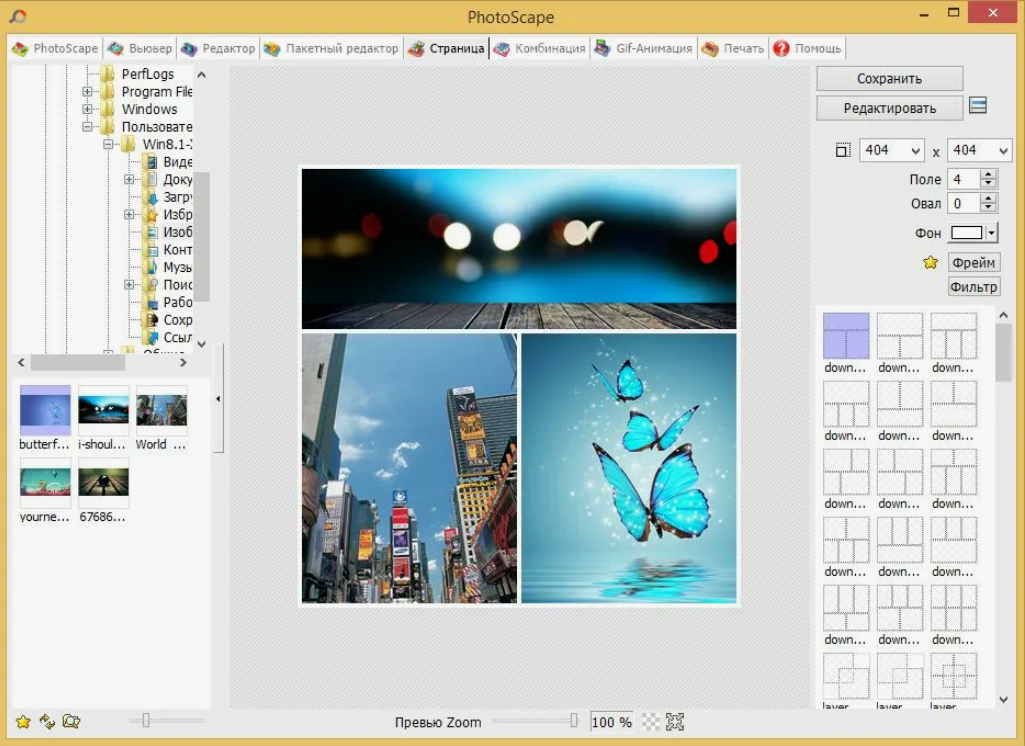This screenshot has width=1025, height=746.
Task: Collapse the left panel with arrow handle
Action: pyautogui.click(x=218, y=398)
